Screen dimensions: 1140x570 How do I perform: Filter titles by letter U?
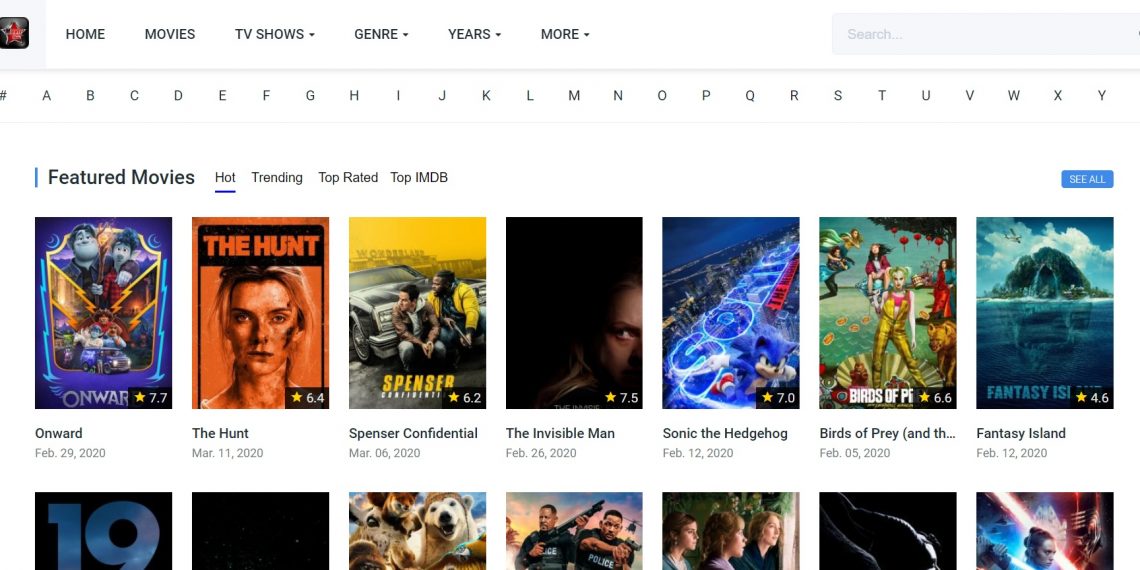coord(926,95)
